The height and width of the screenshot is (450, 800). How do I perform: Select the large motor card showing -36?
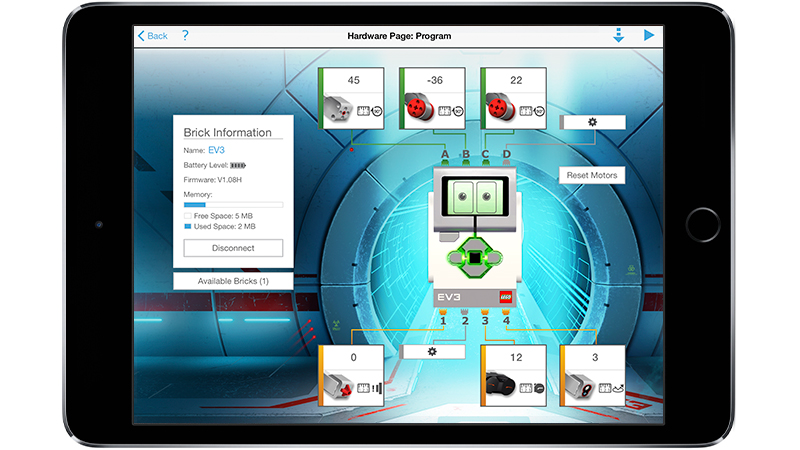(x=432, y=98)
